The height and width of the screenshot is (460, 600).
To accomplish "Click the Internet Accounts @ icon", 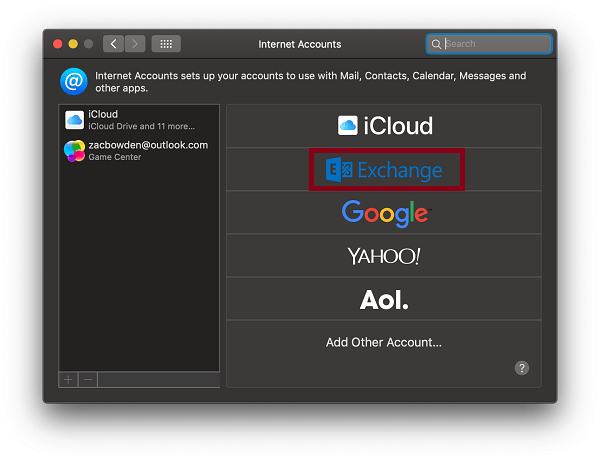I will coord(74,82).
